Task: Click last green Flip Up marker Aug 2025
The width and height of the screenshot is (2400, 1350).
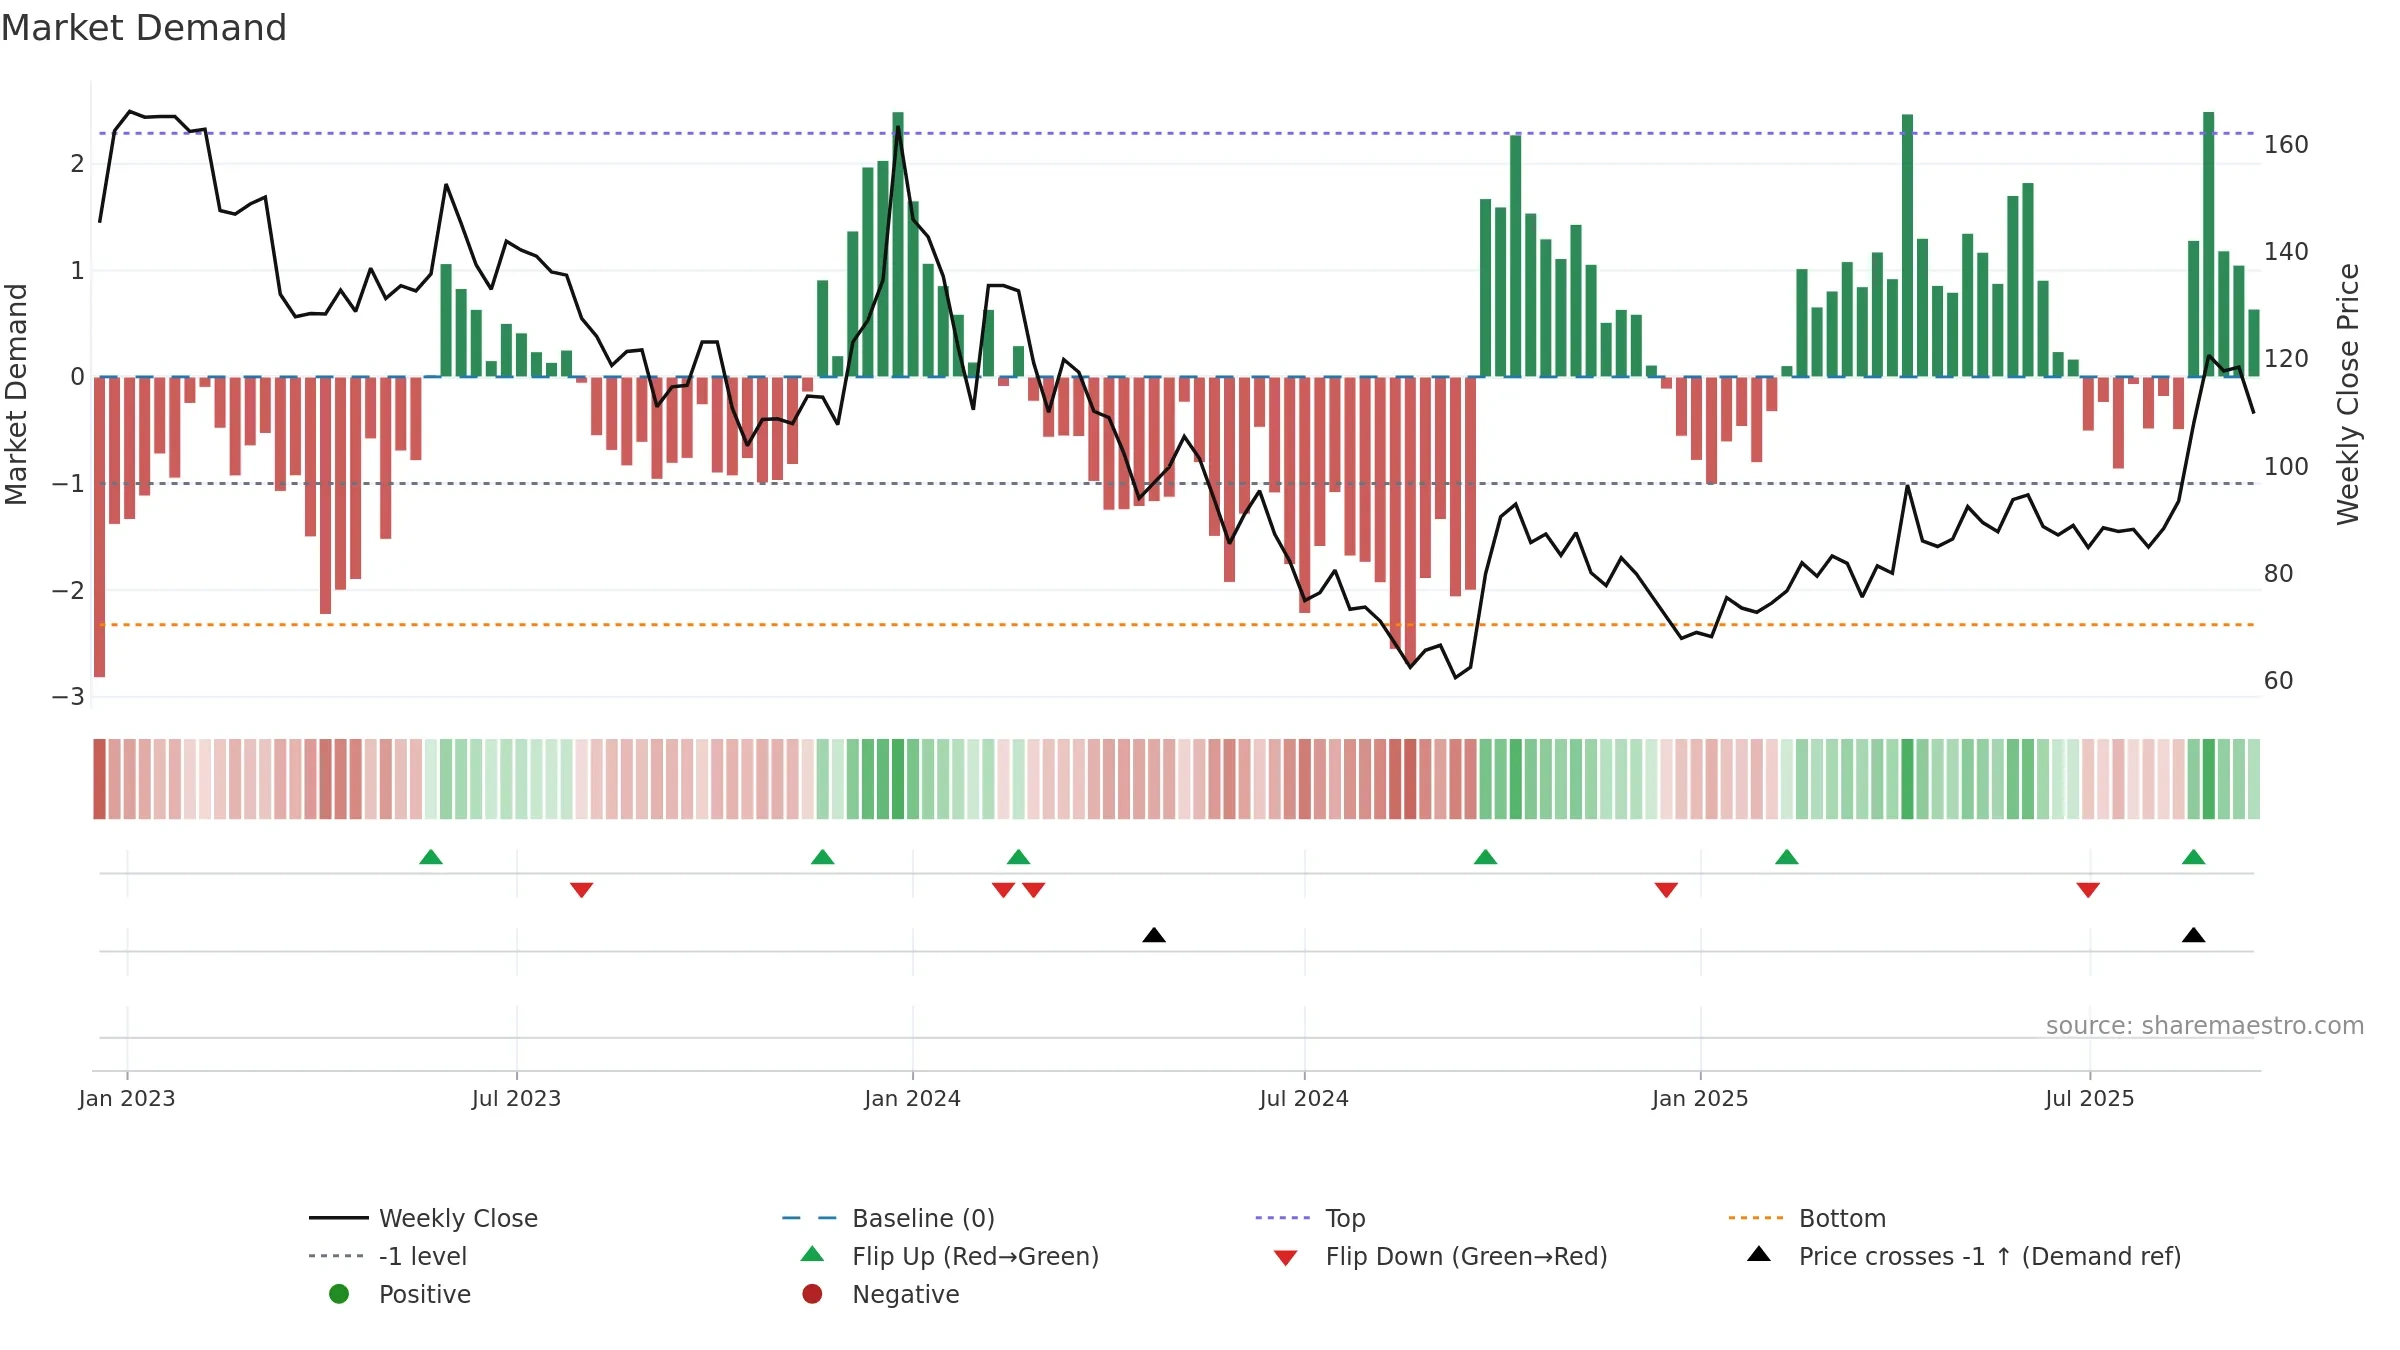Action: (x=2194, y=857)
